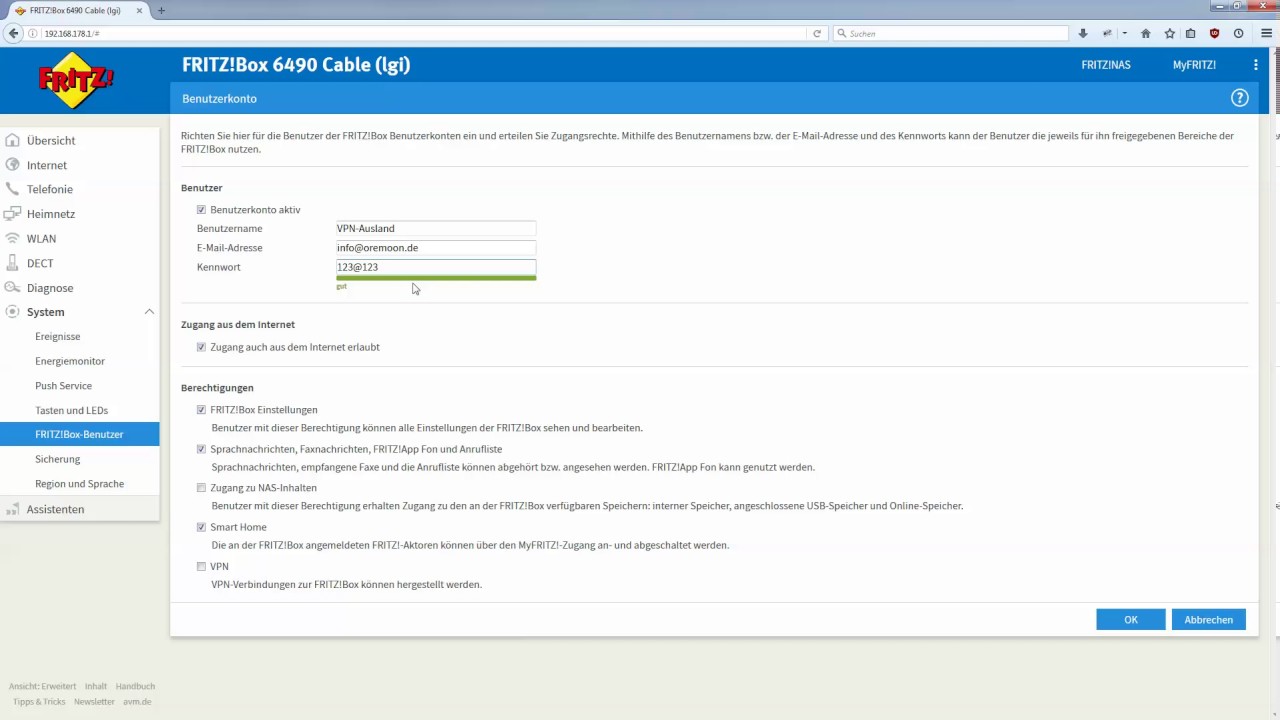Image resolution: width=1280 pixels, height=720 pixels.
Task: Collapse the System menu chevron
Action: pyautogui.click(x=149, y=312)
